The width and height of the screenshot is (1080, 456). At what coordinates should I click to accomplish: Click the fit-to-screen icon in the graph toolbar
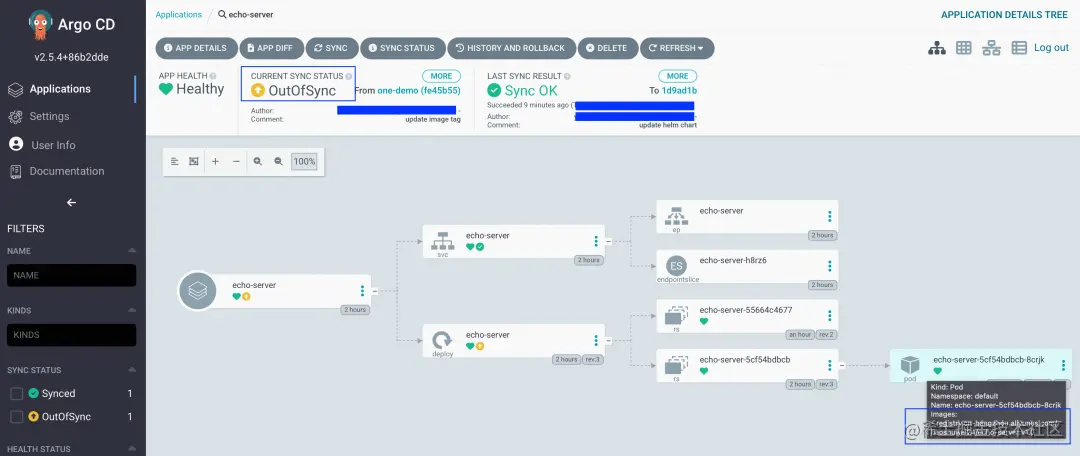point(194,161)
